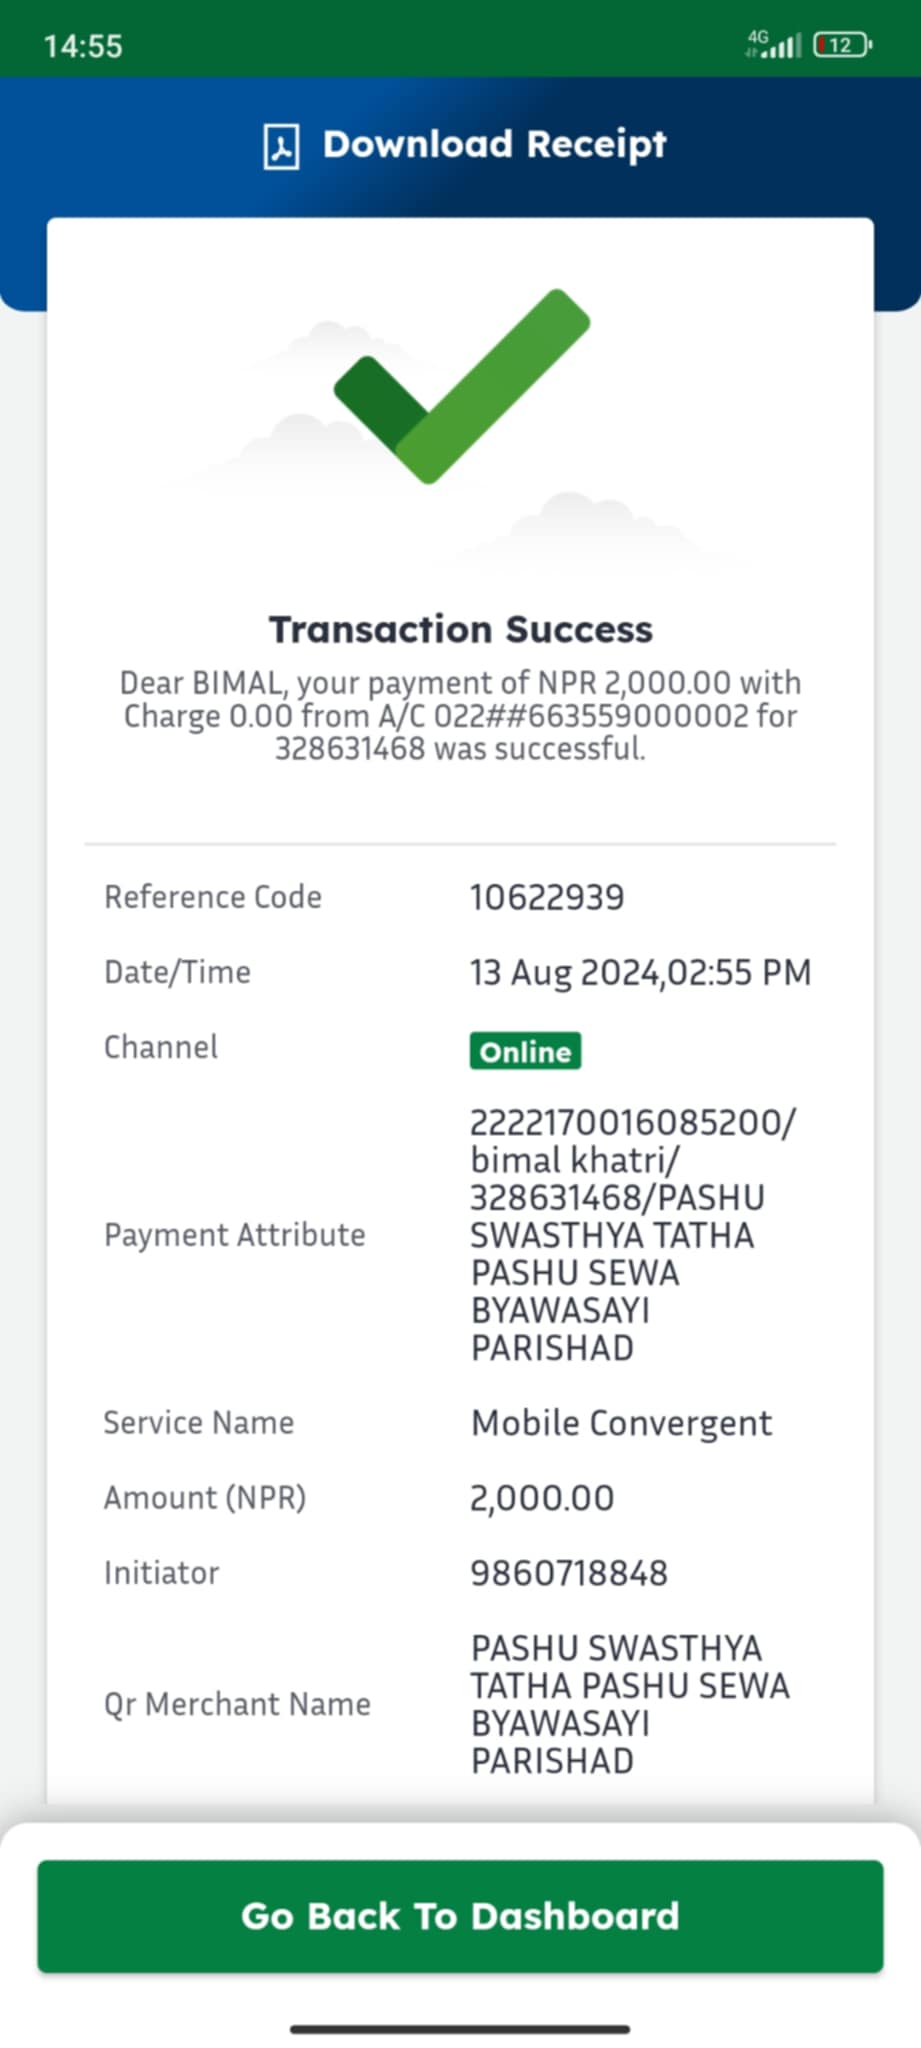
Task: Click the Transaction Success heading
Action: 460,630
